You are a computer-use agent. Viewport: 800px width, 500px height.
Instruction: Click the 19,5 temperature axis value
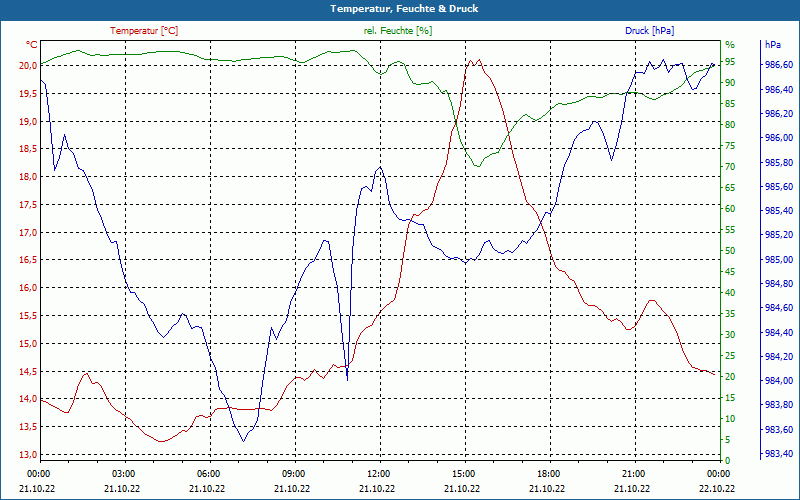click(28, 94)
